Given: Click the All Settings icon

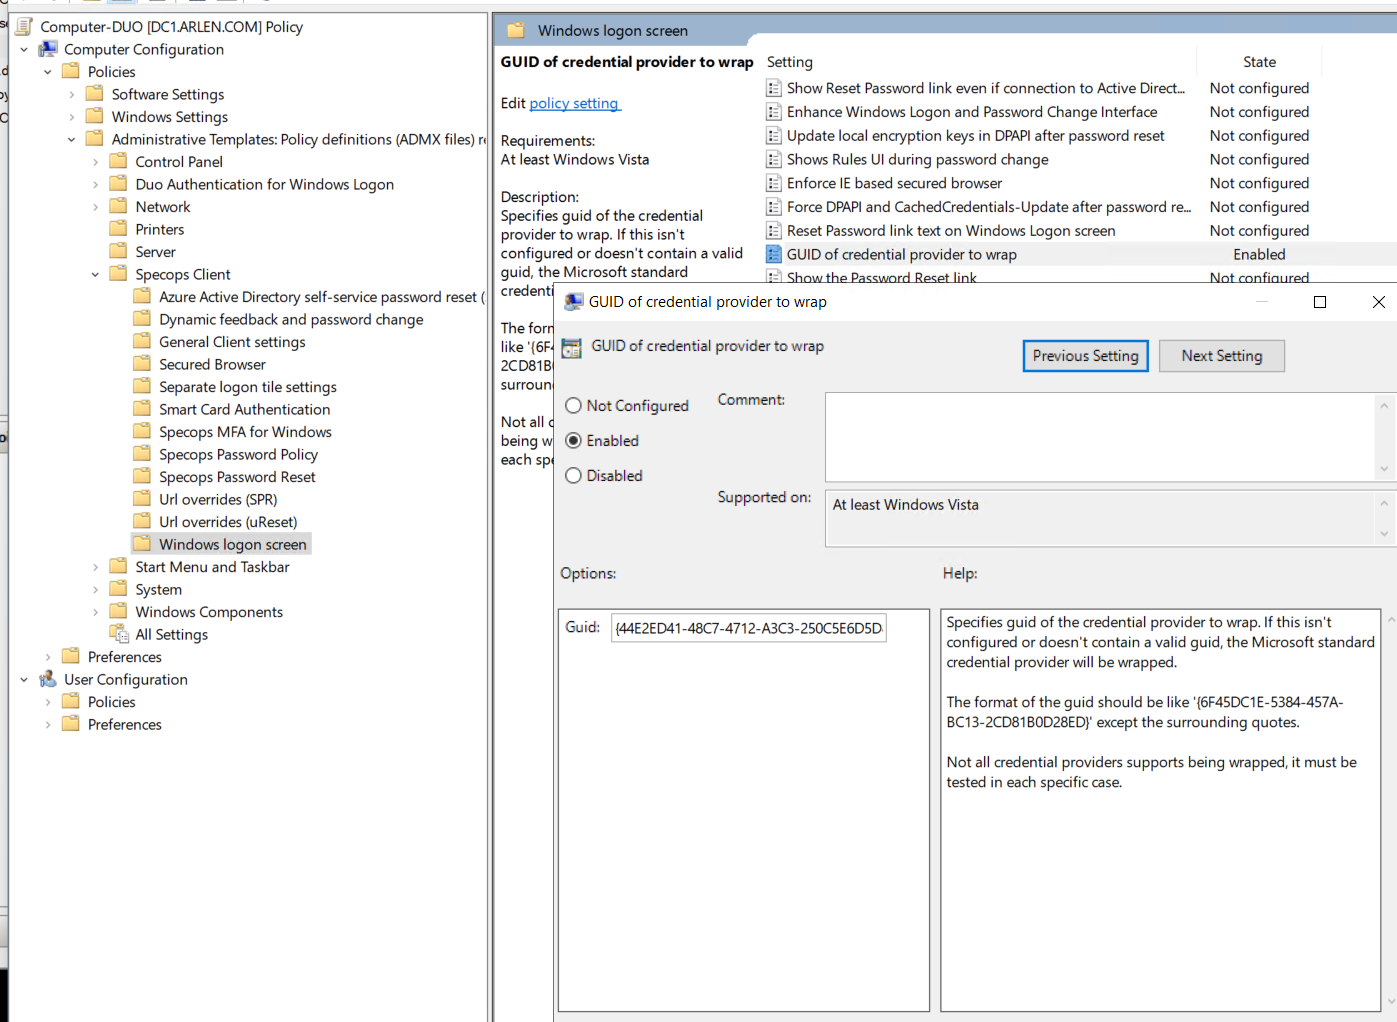Looking at the screenshot, I should pos(119,634).
